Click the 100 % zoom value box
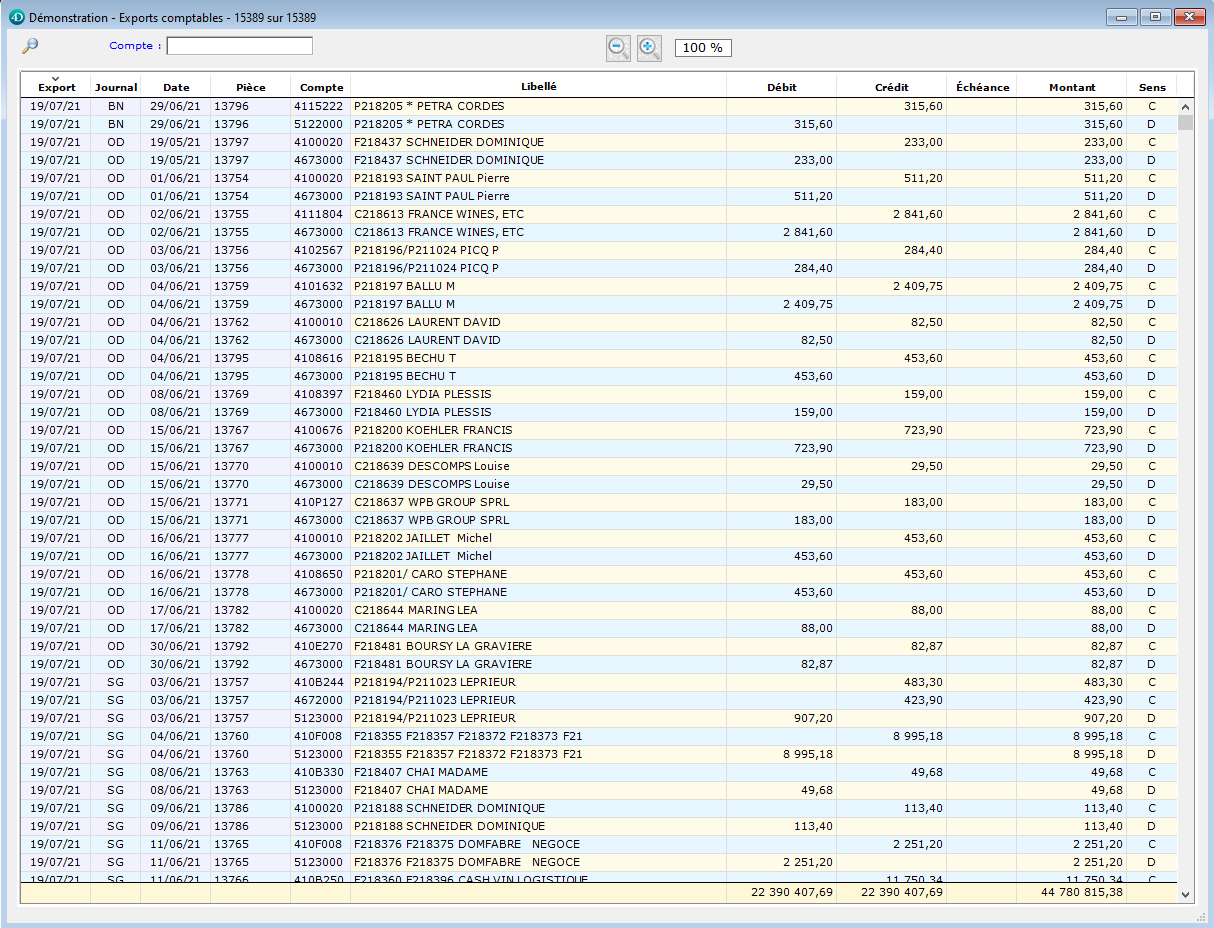The image size is (1214, 928). [x=702, y=48]
